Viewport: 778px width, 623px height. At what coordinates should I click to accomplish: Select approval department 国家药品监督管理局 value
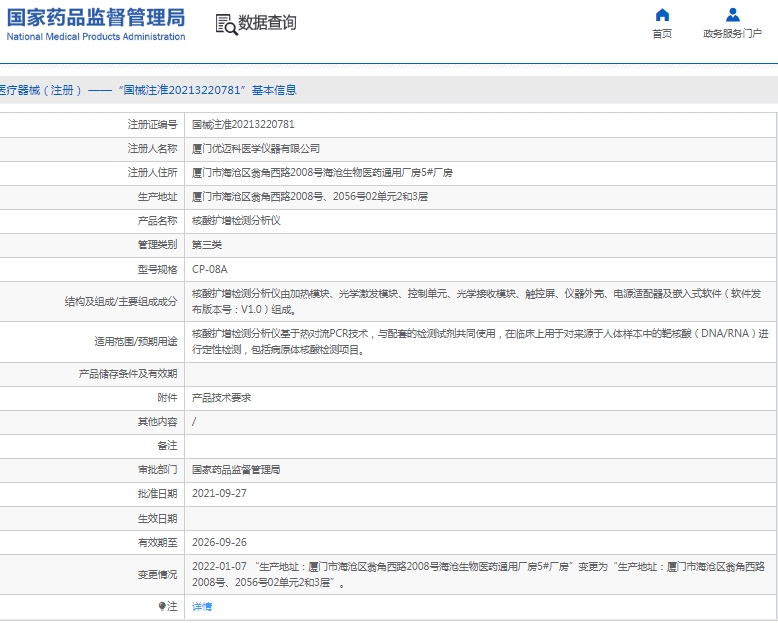click(x=236, y=470)
